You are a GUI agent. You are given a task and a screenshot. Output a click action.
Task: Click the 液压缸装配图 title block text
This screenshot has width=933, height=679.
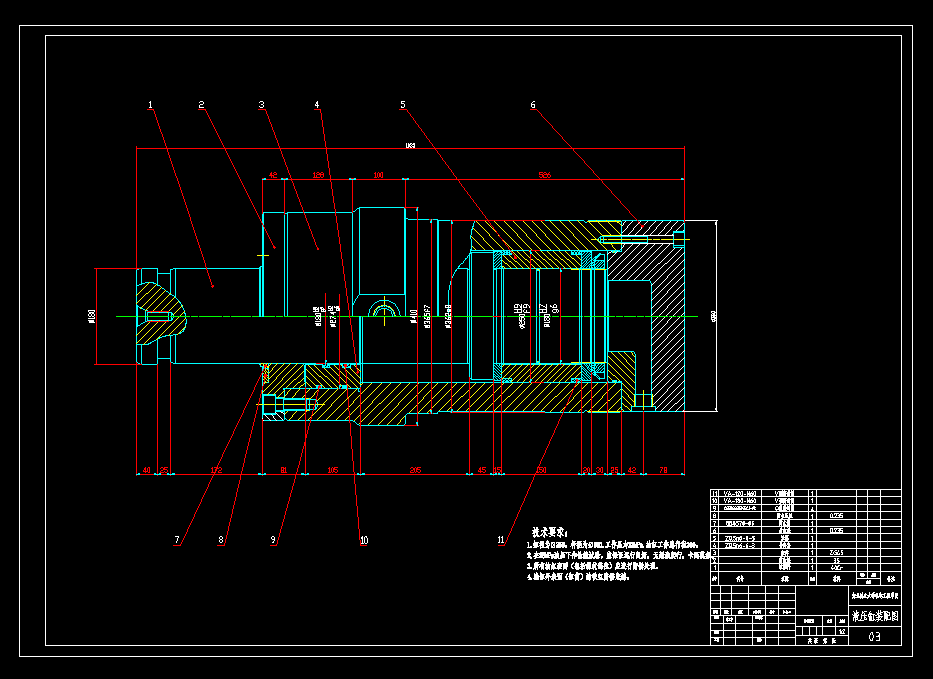pyautogui.click(x=875, y=616)
